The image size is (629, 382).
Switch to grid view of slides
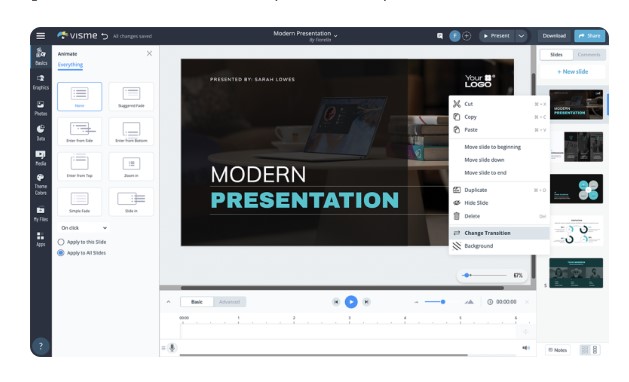point(585,350)
